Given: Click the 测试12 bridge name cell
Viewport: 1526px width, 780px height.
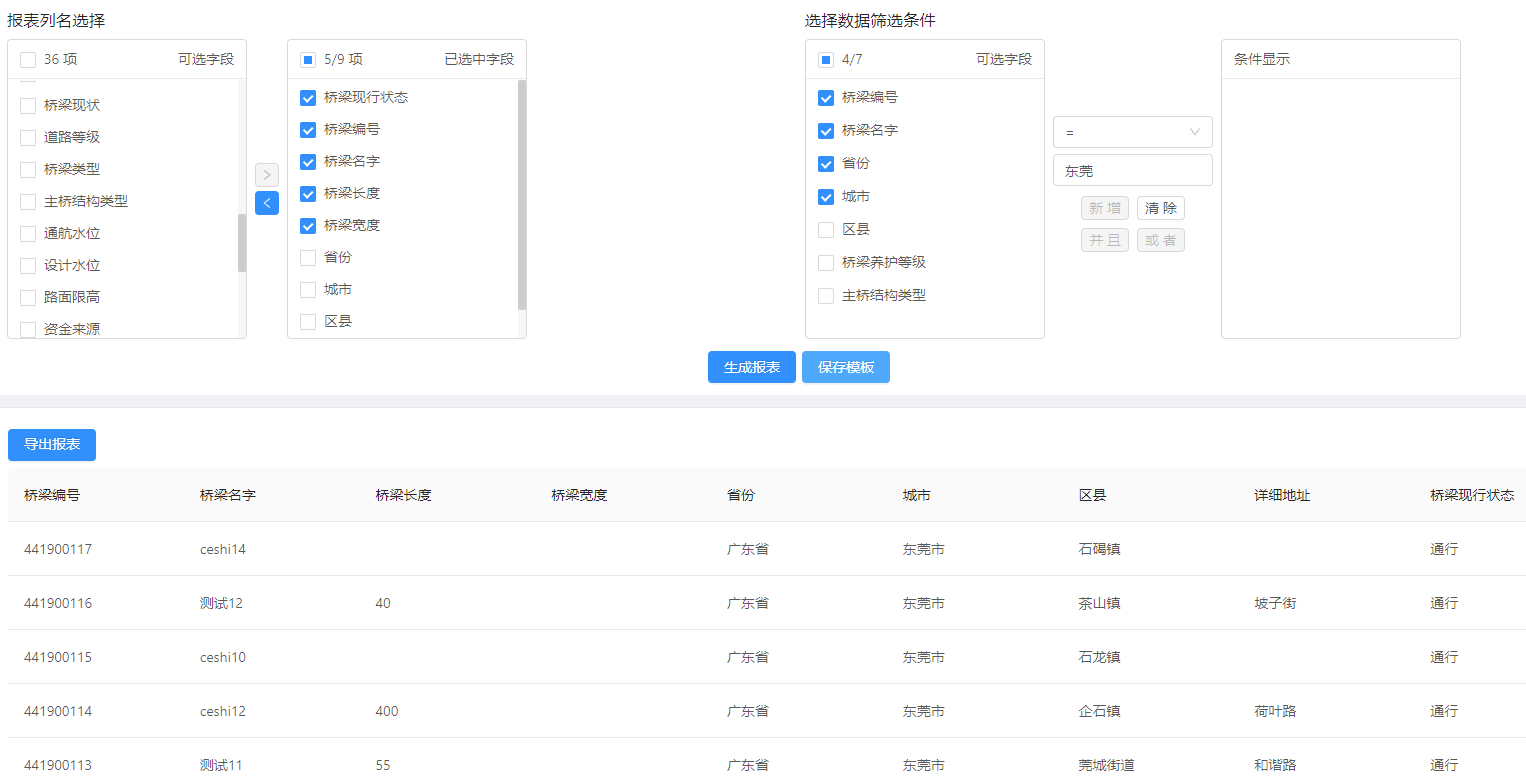Looking at the screenshot, I should pos(221,603).
